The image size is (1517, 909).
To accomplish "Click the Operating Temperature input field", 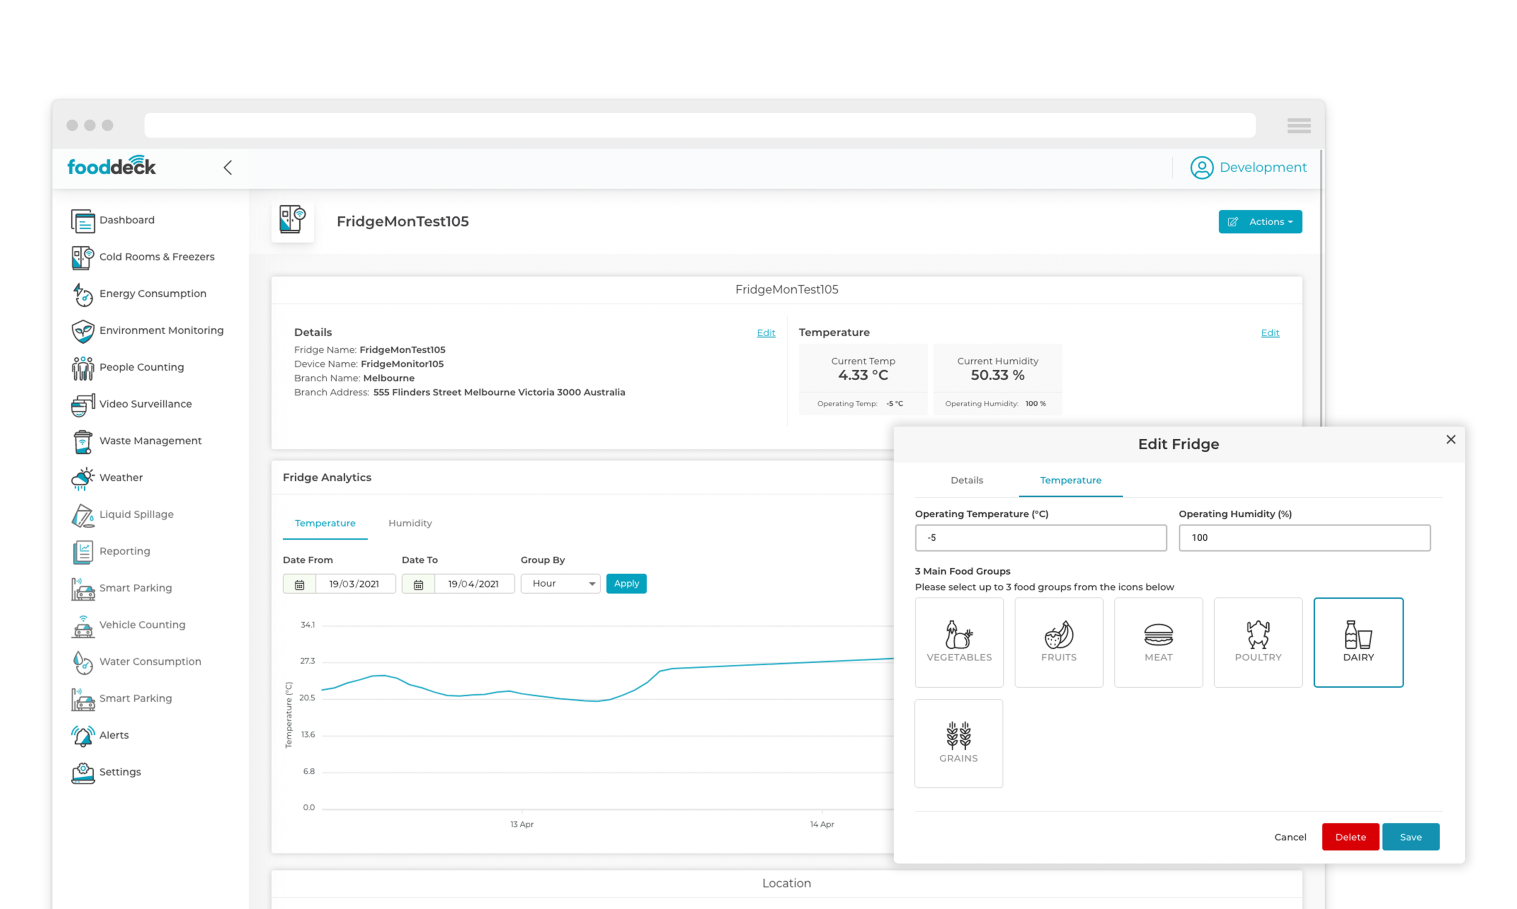I will (x=1040, y=538).
